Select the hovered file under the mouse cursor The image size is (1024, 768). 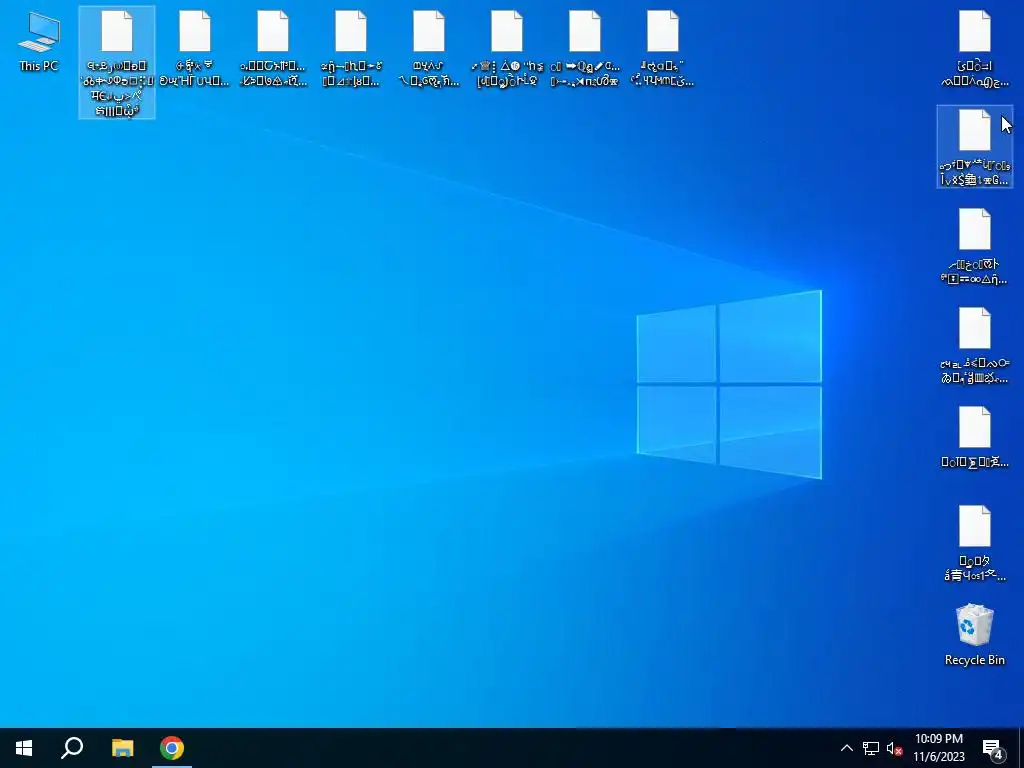(974, 147)
